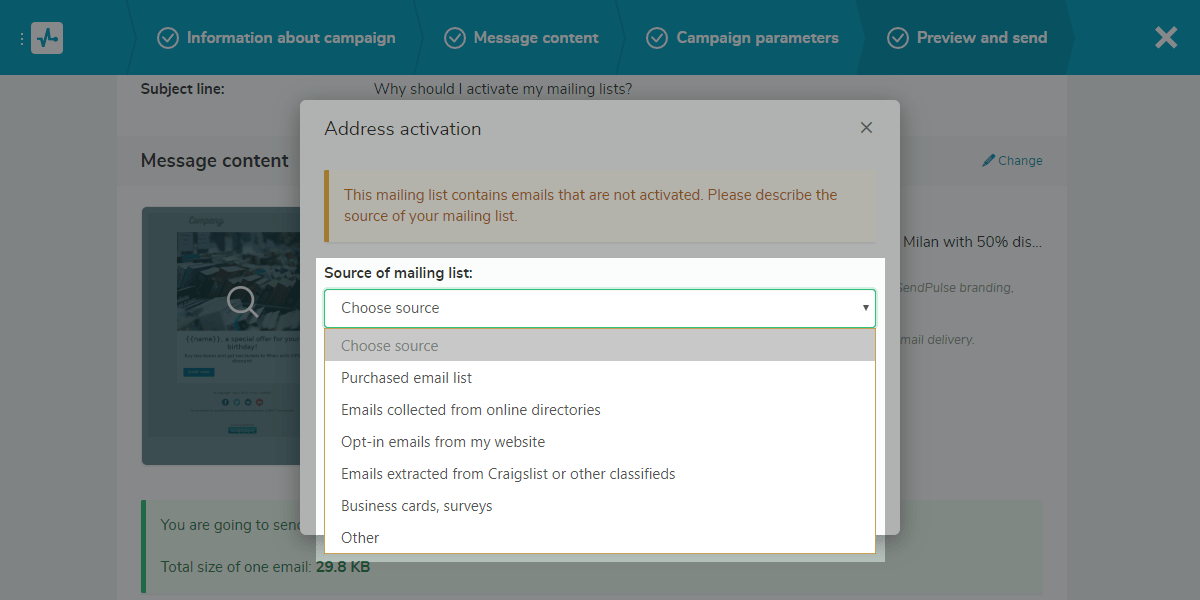1200x600 pixels.
Task: Click checkmark icon of Preview and send
Action: coord(897,38)
